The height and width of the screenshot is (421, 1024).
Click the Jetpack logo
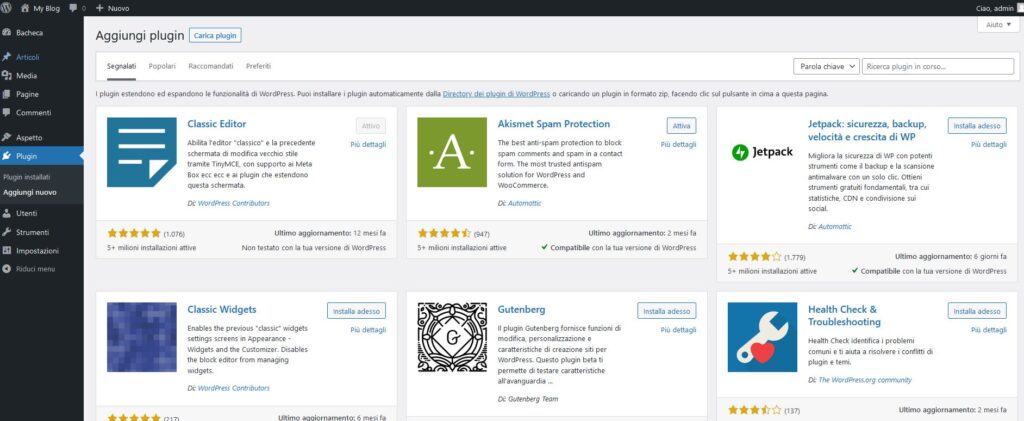click(x=762, y=152)
